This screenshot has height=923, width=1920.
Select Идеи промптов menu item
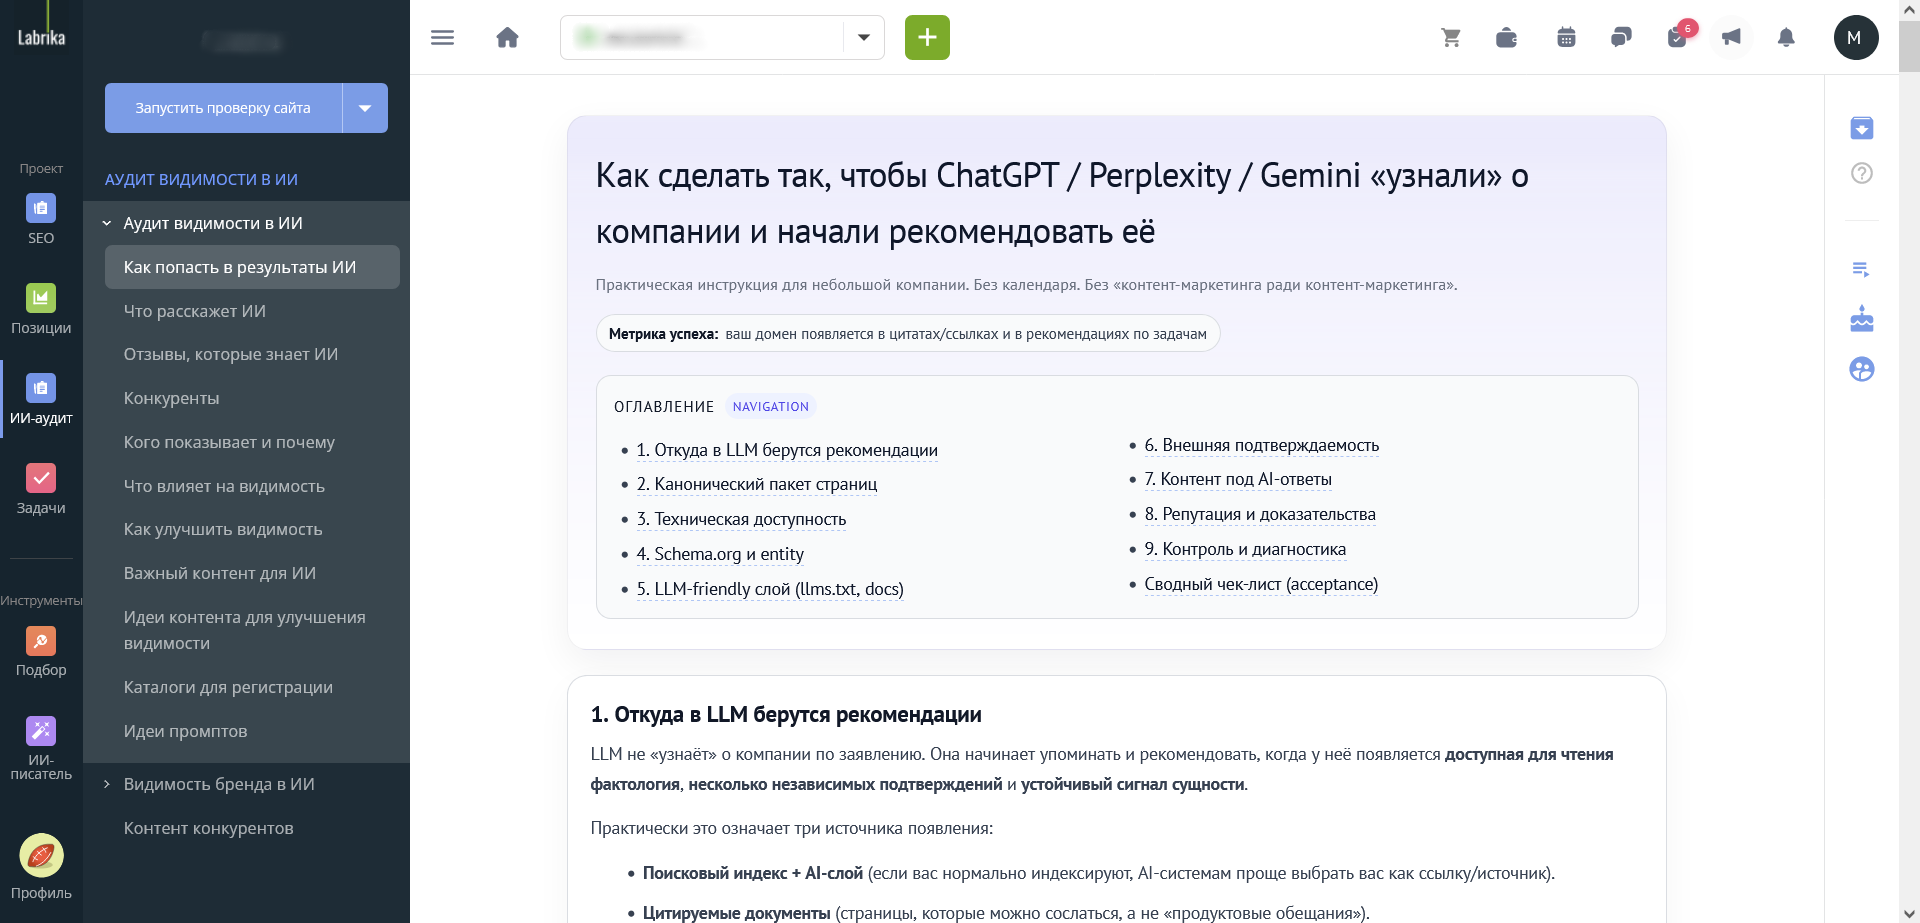pos(186,731)
